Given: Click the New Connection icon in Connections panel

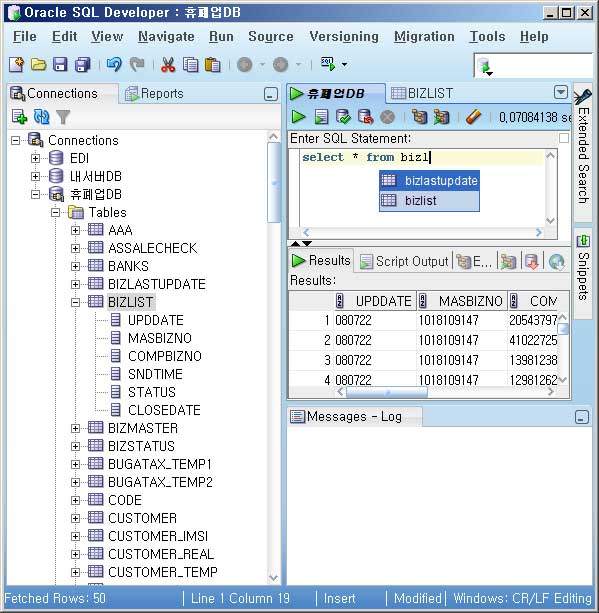Looking at the screenshot, I should 19,117.
